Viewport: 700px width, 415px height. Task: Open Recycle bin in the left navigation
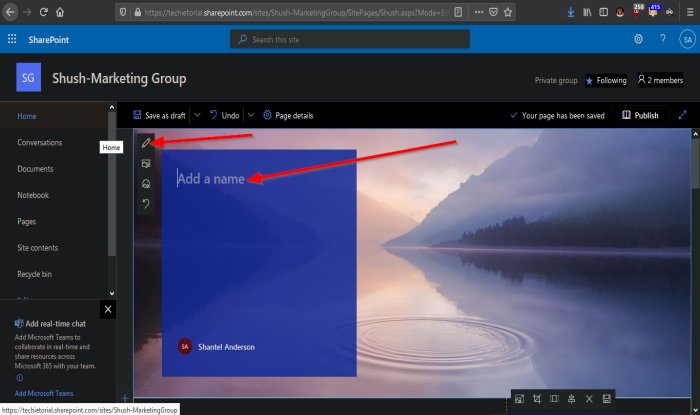(x=34, y=274)
